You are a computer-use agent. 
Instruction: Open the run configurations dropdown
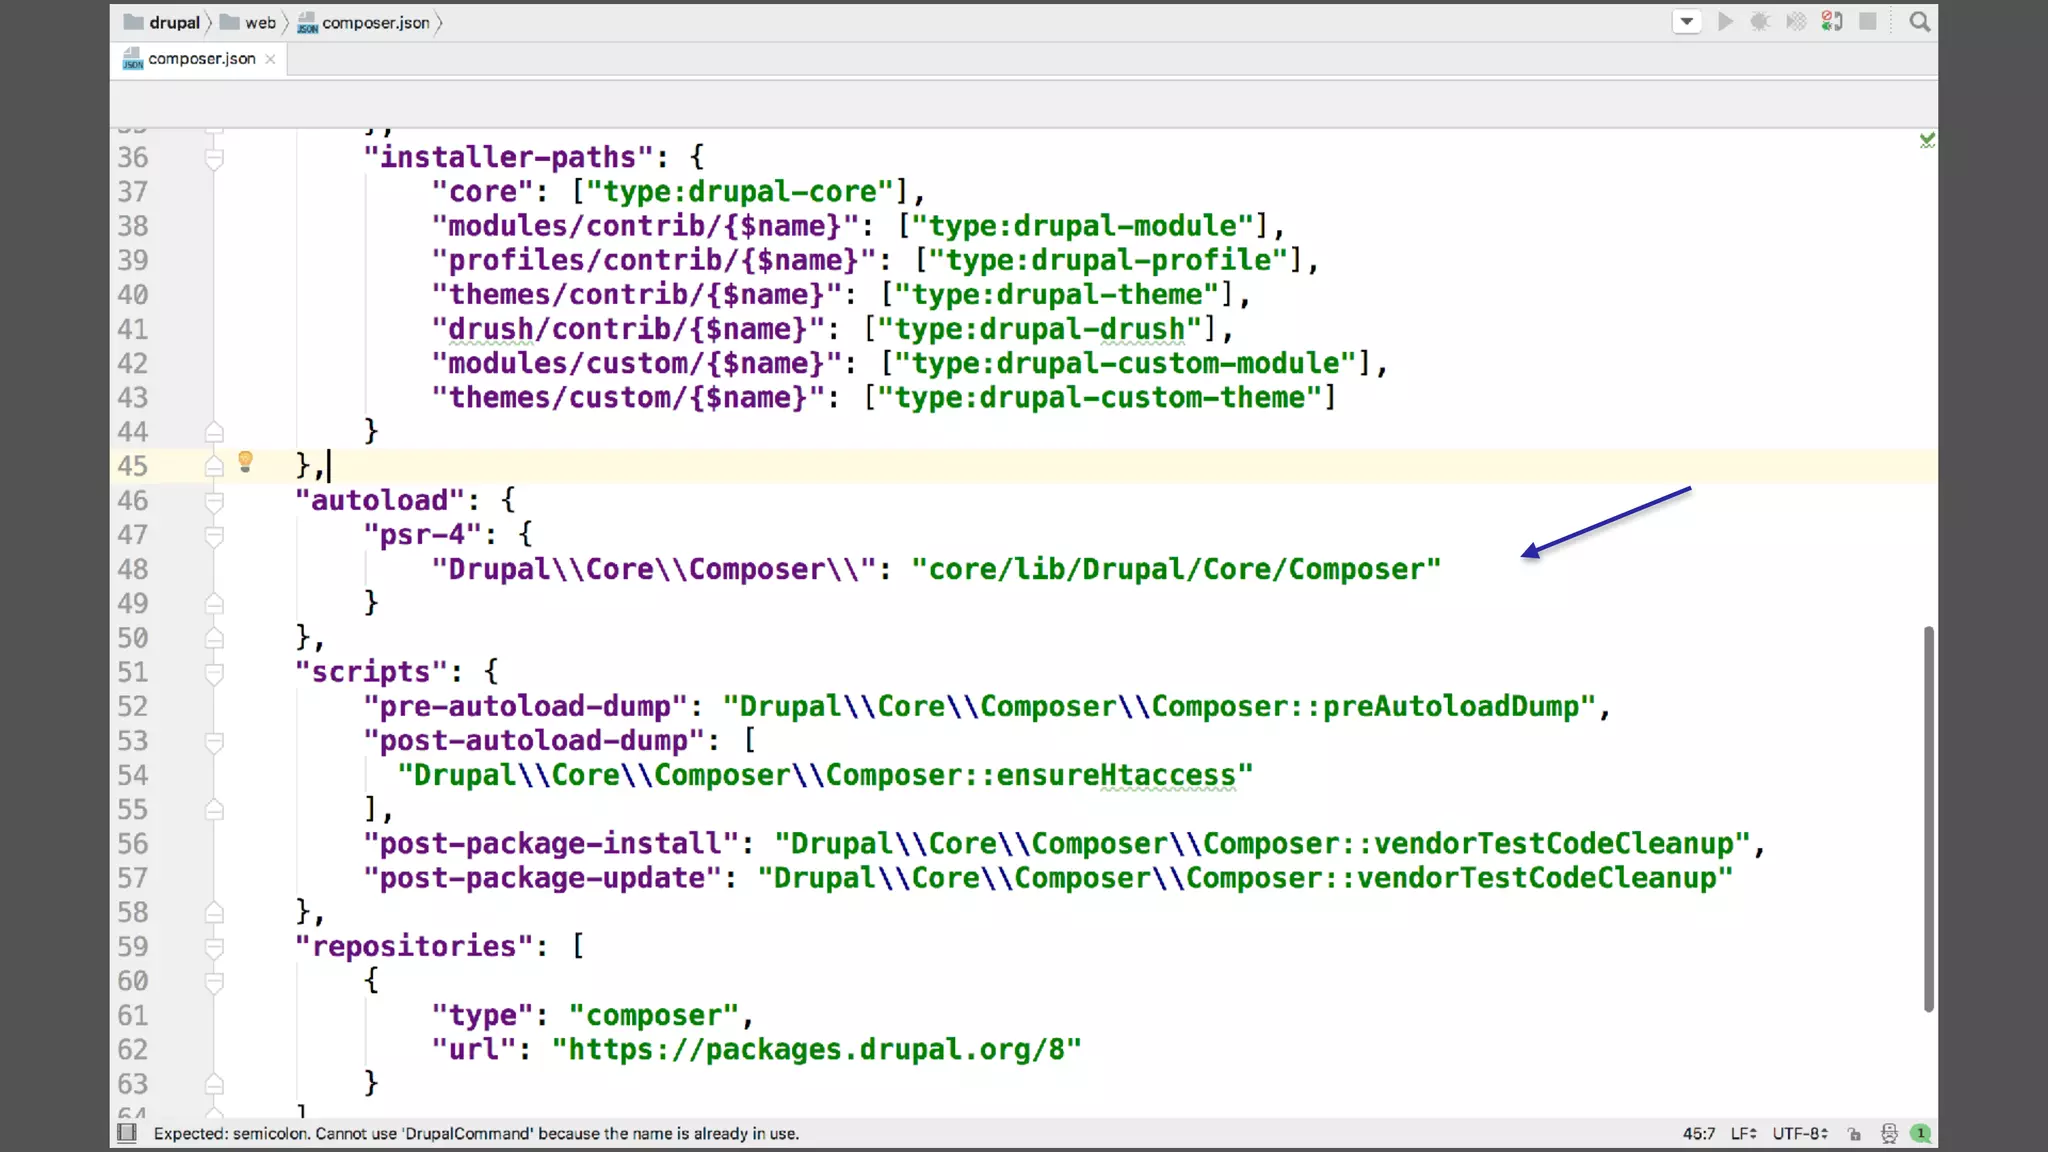[x=1687, y=22]
